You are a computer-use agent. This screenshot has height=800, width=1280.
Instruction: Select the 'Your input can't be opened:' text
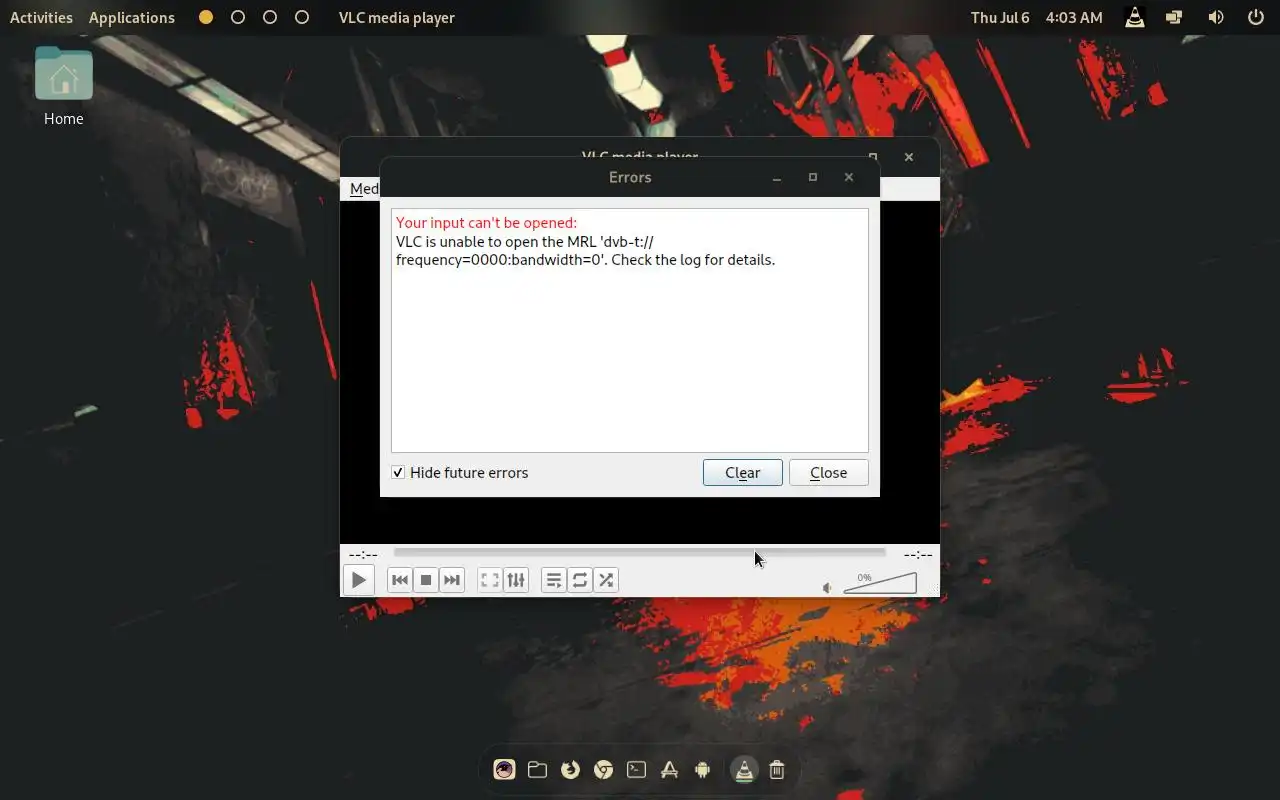click(x=486, y=223)
